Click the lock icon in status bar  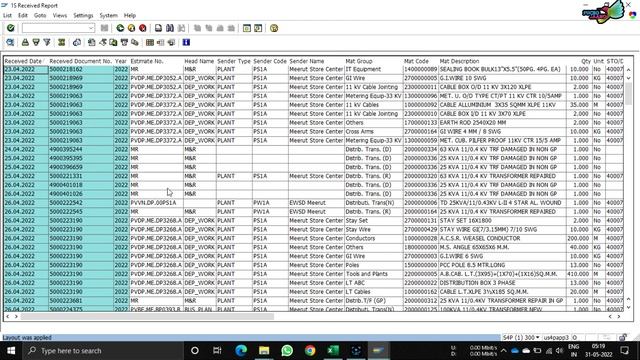(623, 338)
